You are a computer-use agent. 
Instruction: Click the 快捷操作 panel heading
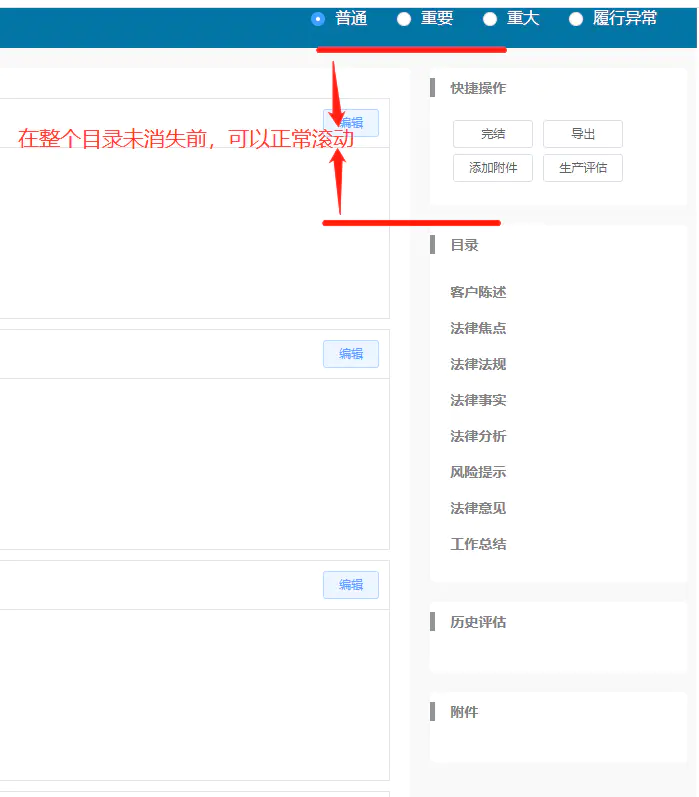(478, 88)
